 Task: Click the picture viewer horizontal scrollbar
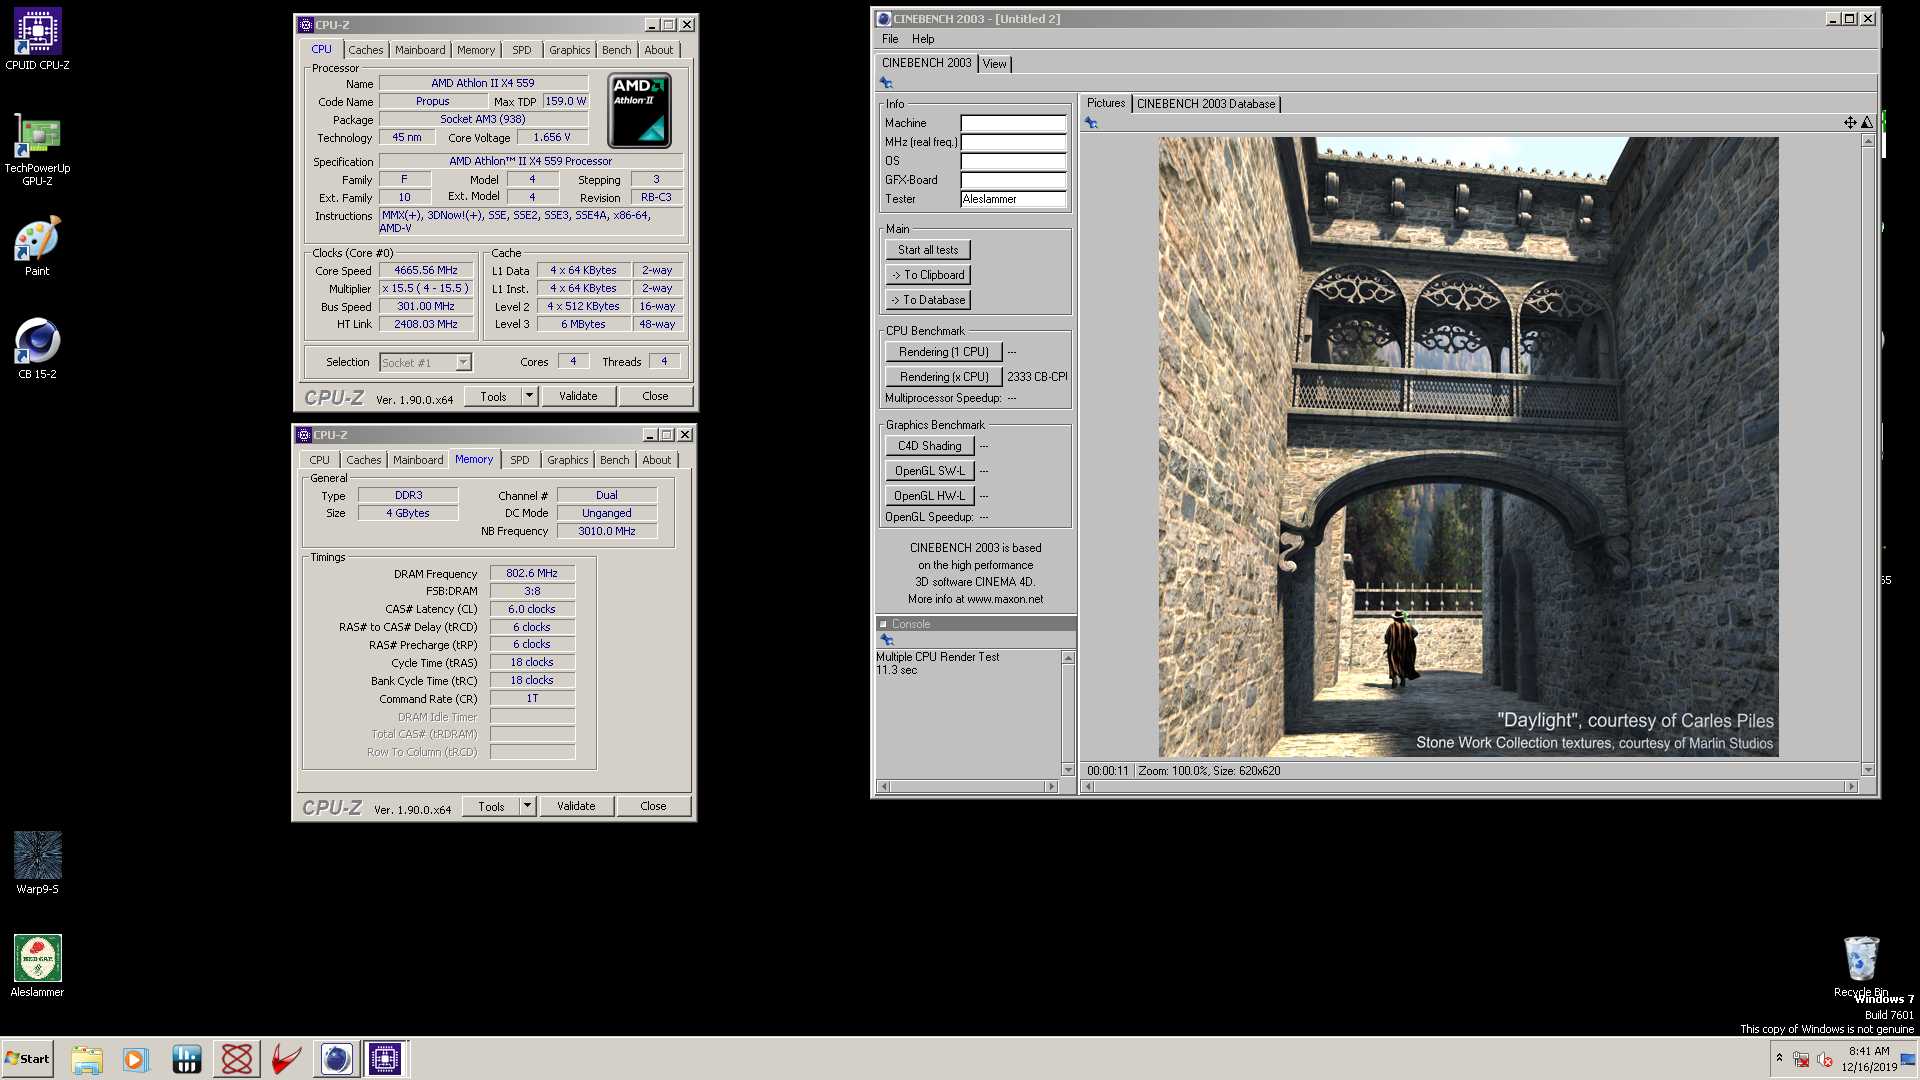click(x=1470, y=787)
